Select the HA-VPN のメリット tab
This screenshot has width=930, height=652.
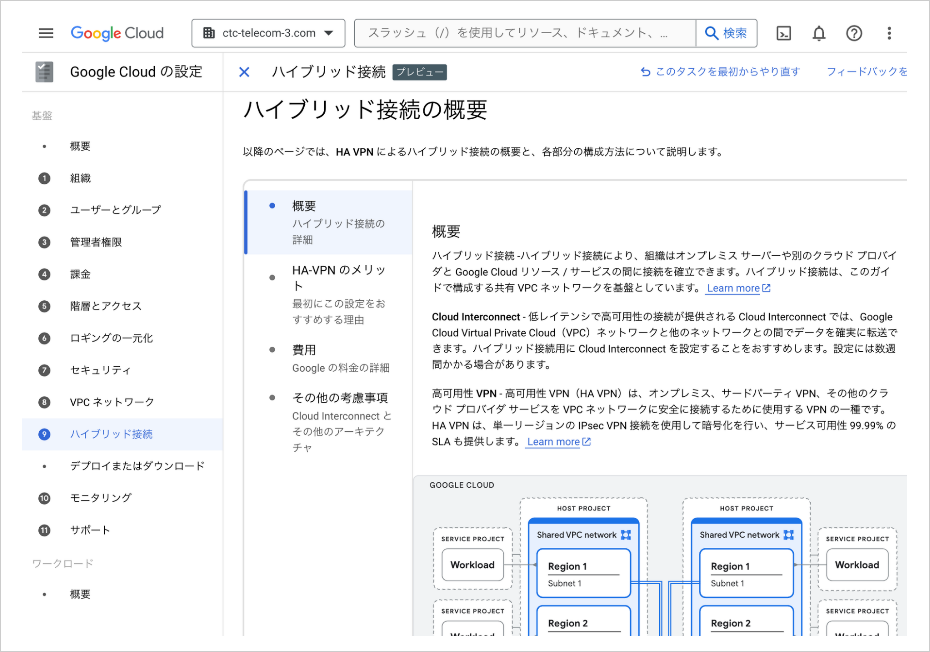tap(329, 294)
